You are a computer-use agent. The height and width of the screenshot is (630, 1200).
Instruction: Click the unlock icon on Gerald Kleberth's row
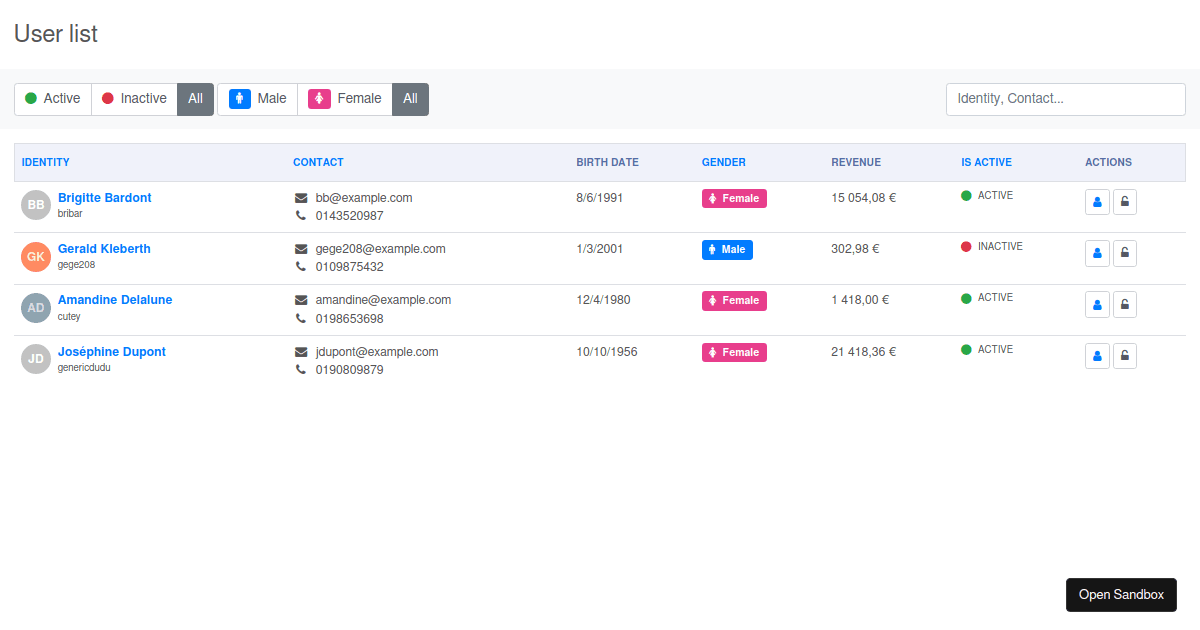(x=1125, y=253)
